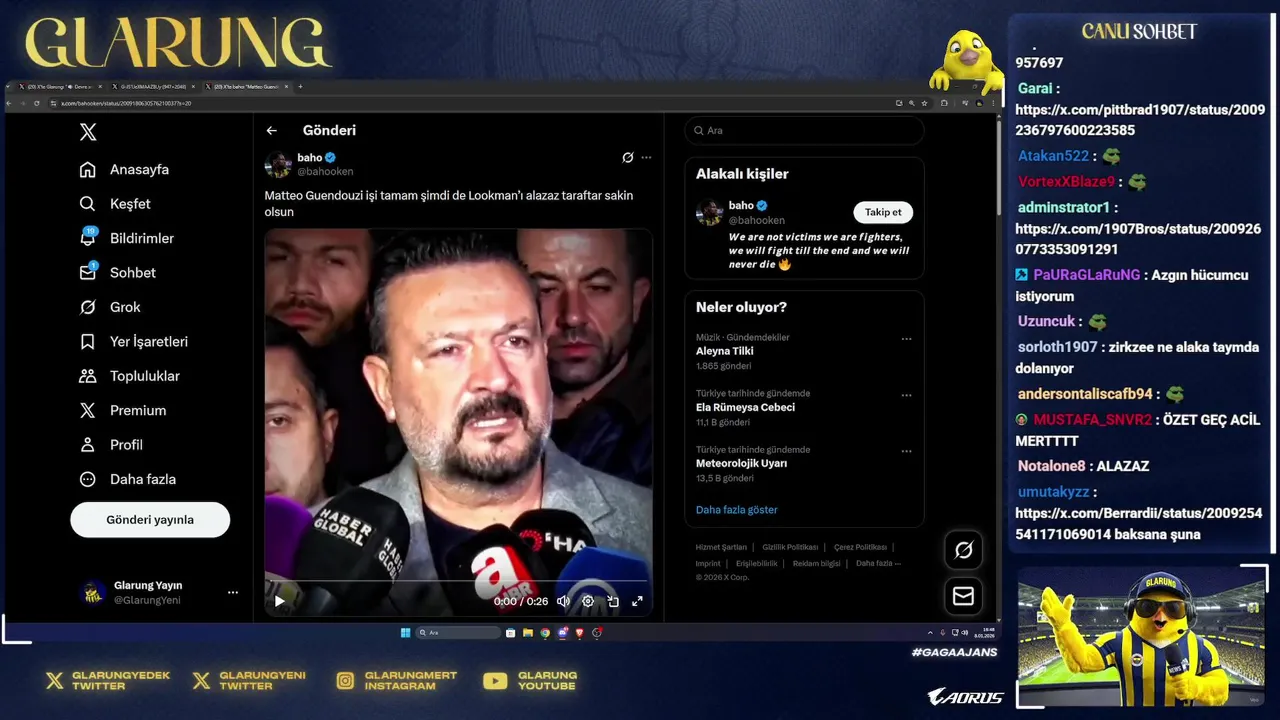The width and height of the screenshot is (1280, 720).
Task: Click the video progress bar
Action: (x=458, y=581)
